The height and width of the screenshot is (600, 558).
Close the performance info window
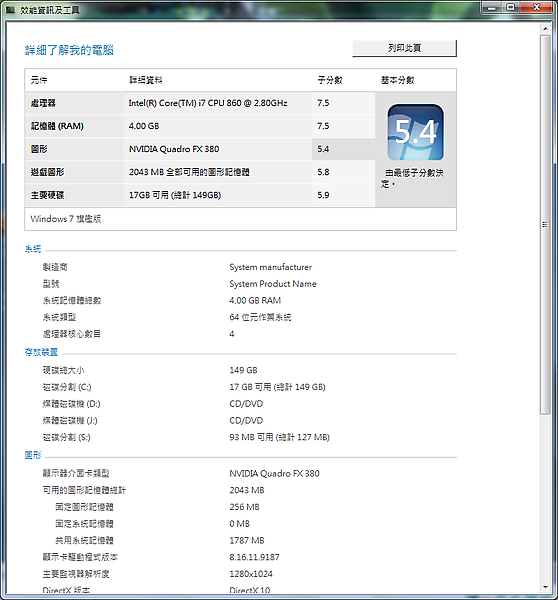(x=537, y=7)
